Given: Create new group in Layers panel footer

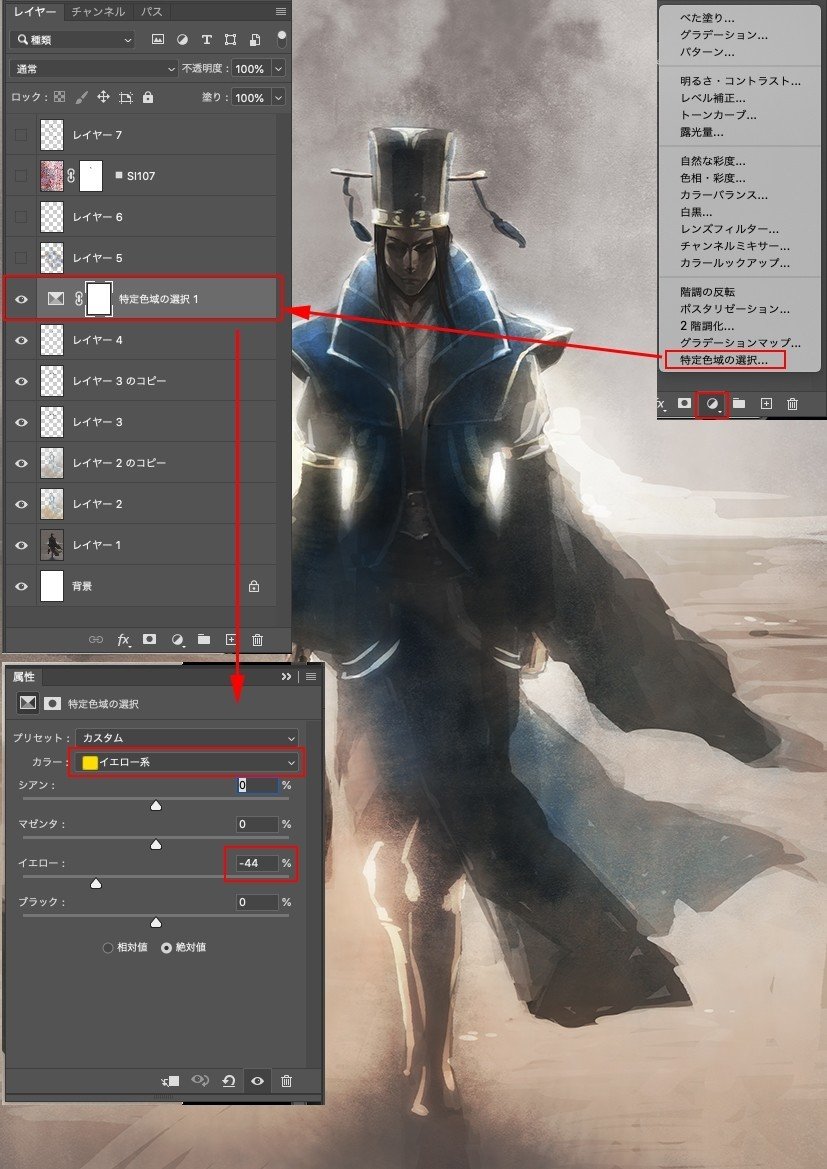Looking at the screenshot, I should coord(204,639).
